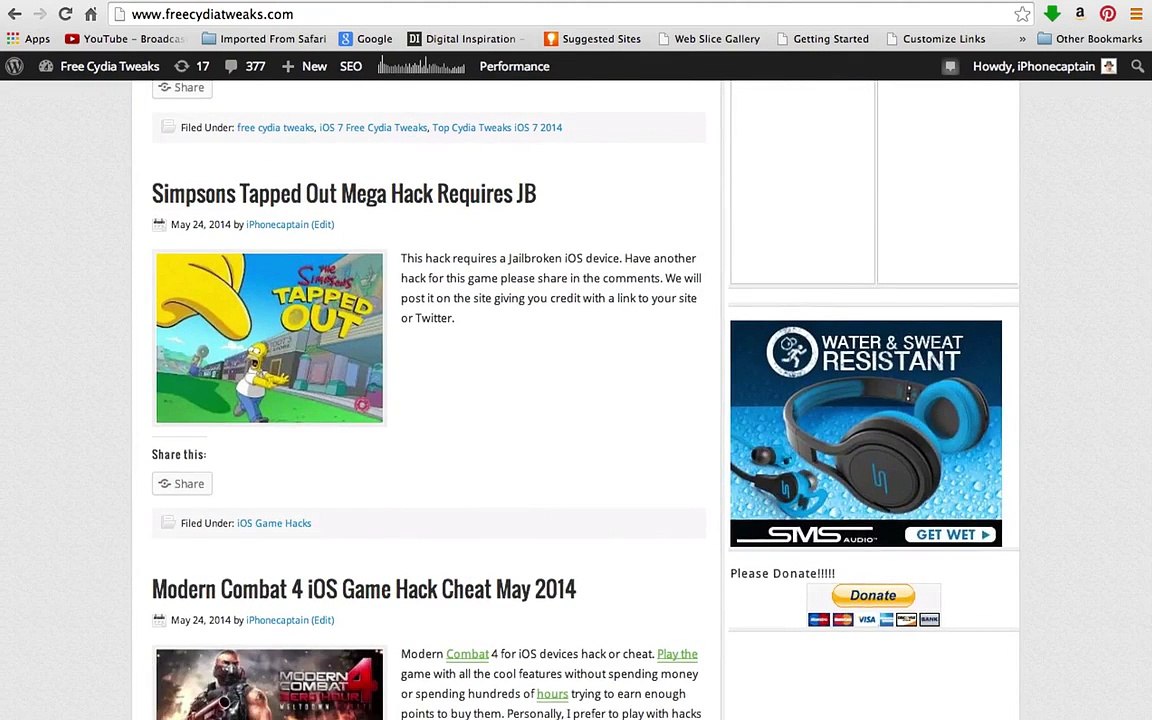
Task: Open the Imported From Safari folder
Action: click(x=264, y=39)
